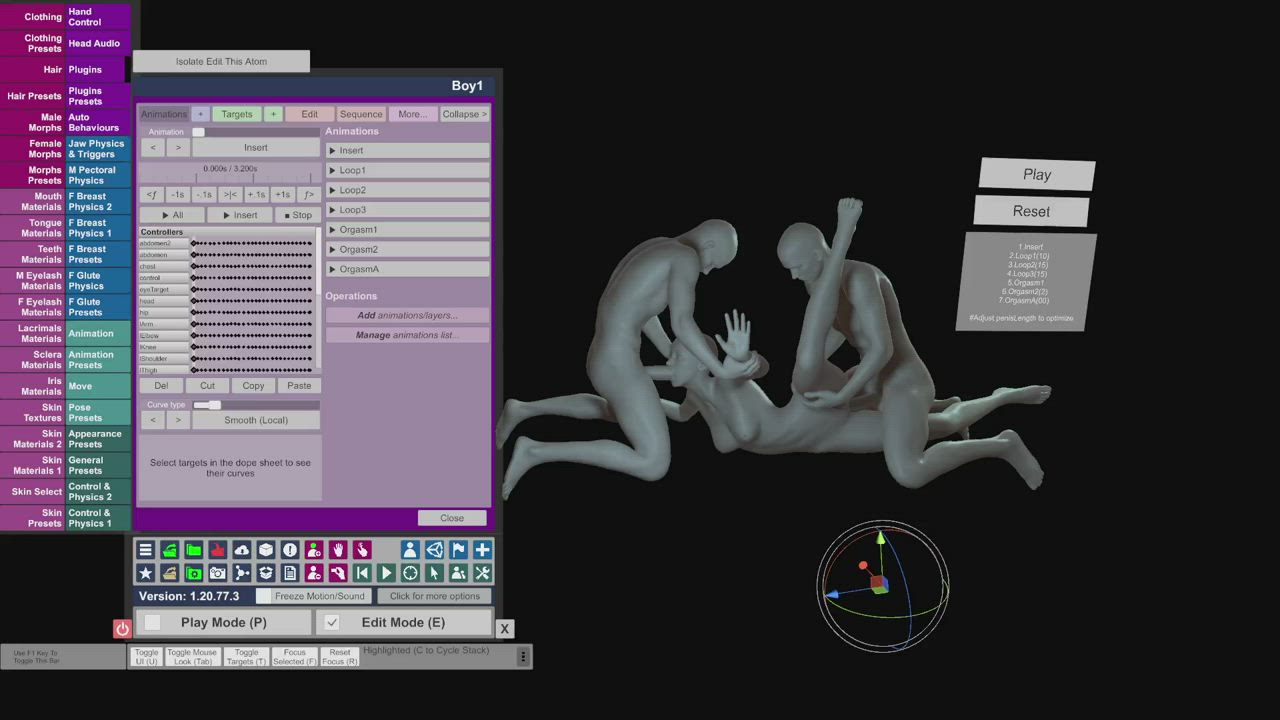Click the remove person atom icon
The image size is (1280, 720).
click(314, 573)
